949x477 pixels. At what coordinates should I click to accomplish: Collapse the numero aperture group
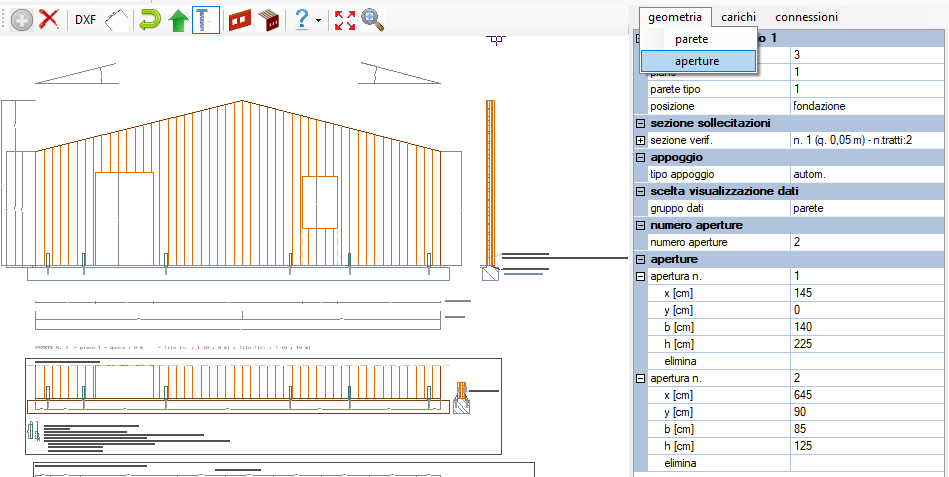click(x=640, y=225)
